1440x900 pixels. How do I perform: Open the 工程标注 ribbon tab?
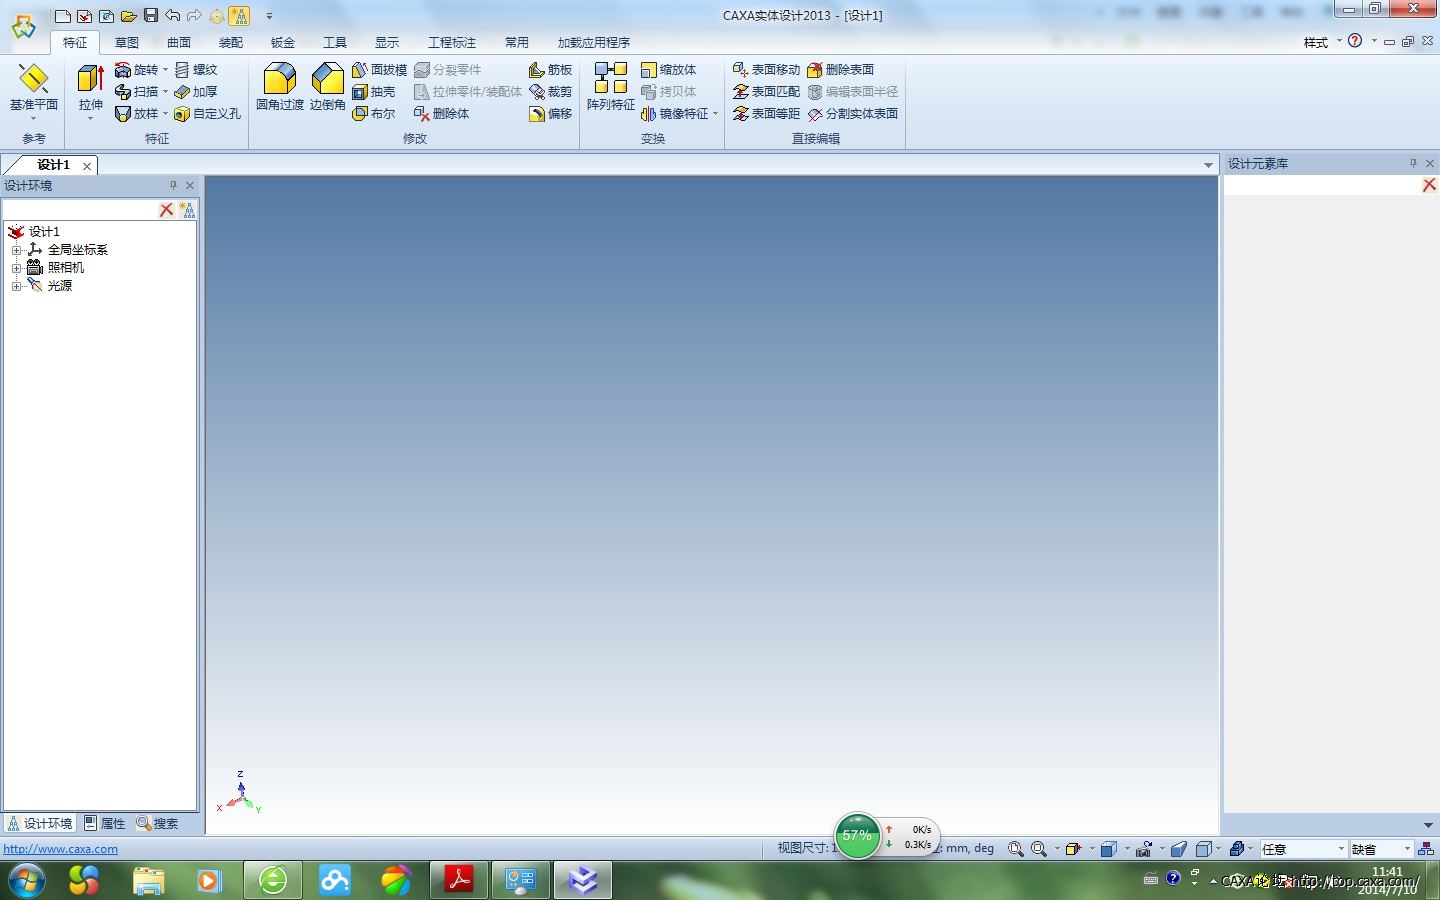tap(452, 42)
